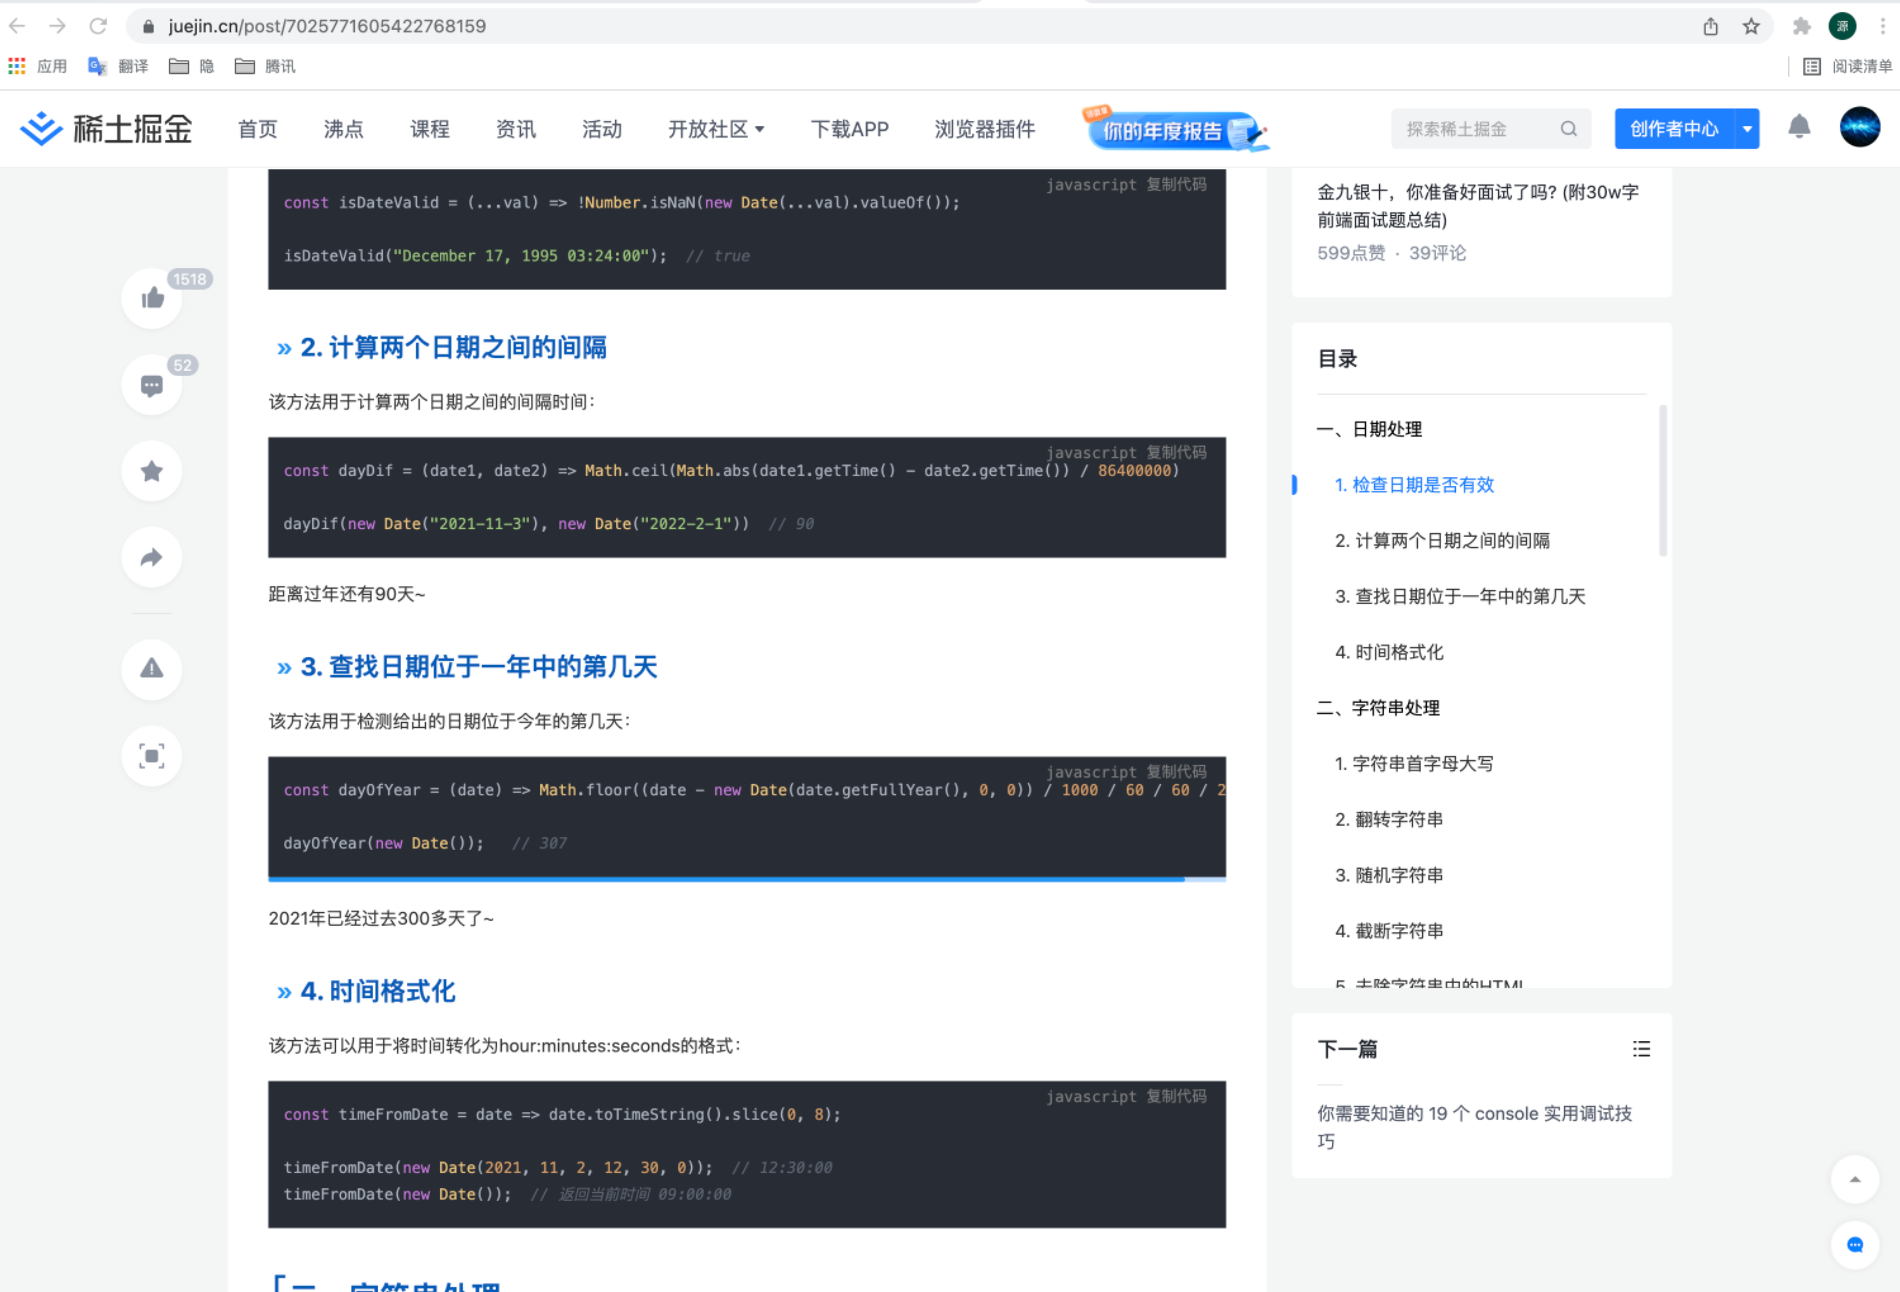Like the article with the thumbs-up icon
Image resolution: width=1900 pixels, height=1292 pixels.
pos(151,298)
